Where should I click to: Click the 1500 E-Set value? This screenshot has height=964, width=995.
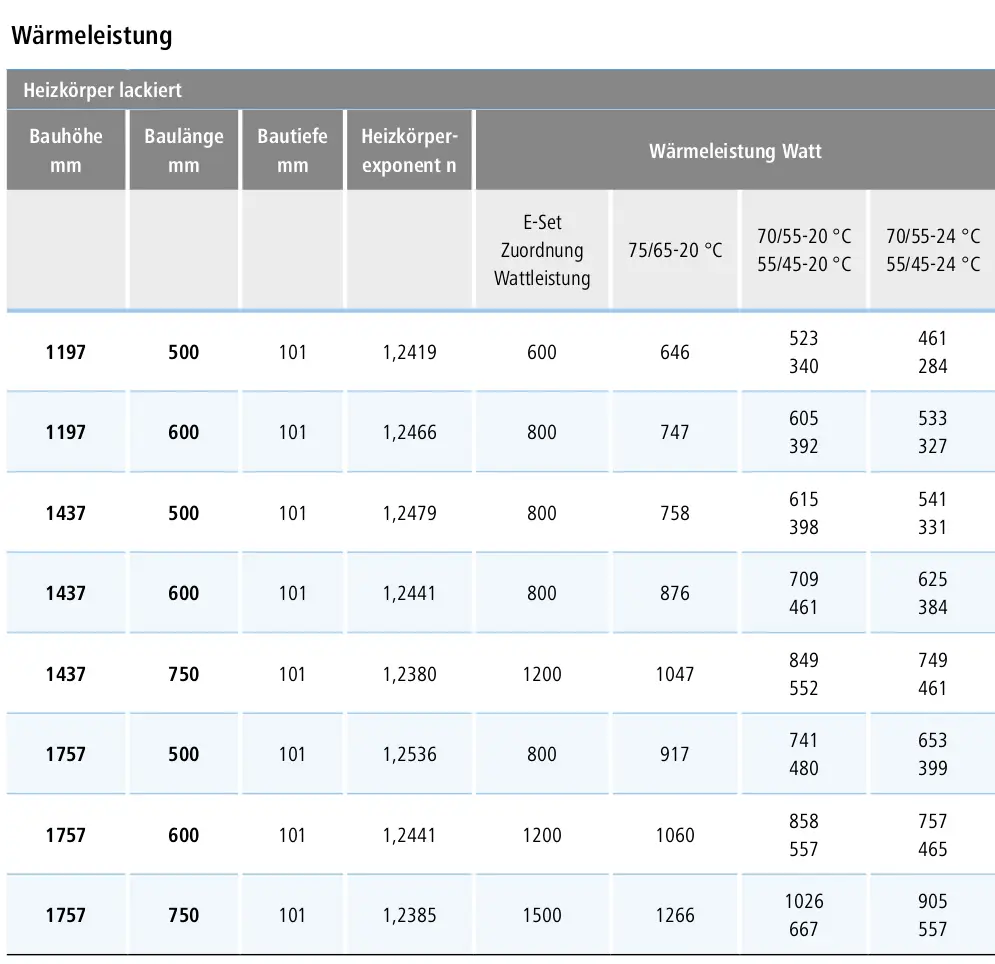(542, 915)
